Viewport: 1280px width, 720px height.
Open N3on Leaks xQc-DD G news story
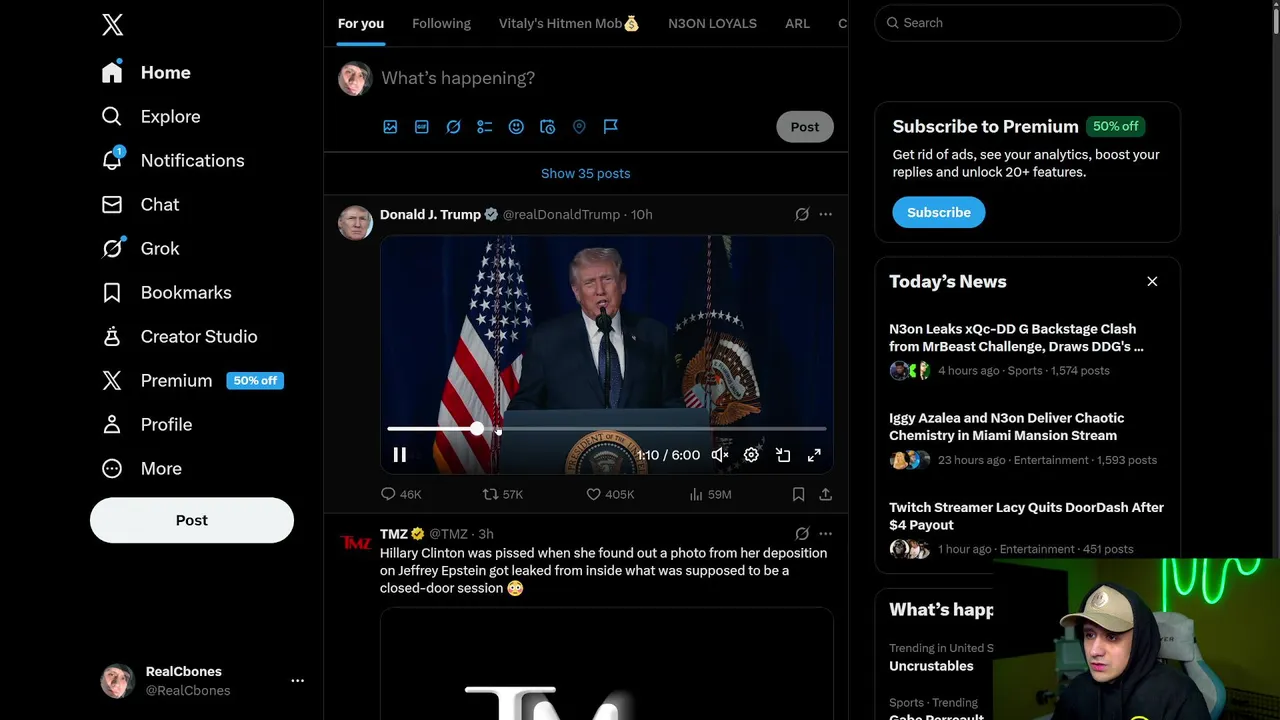tap(1028, 349)
